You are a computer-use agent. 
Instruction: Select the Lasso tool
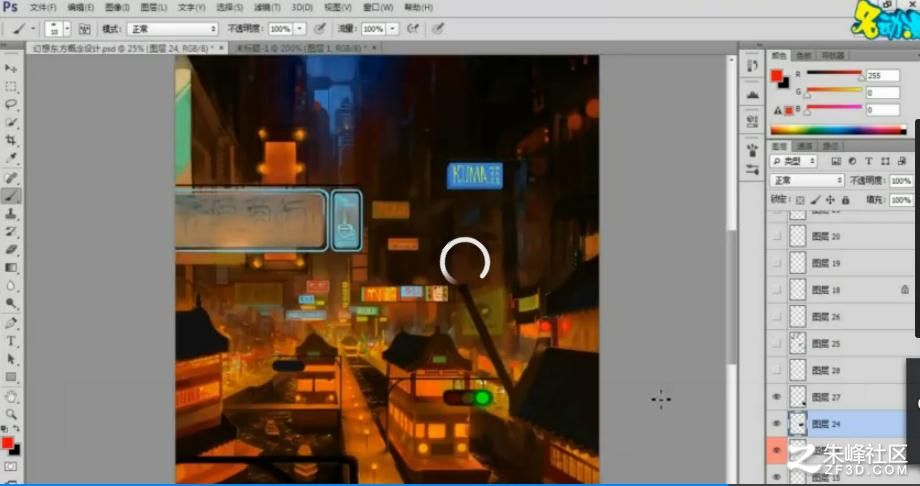click(11, 104)
